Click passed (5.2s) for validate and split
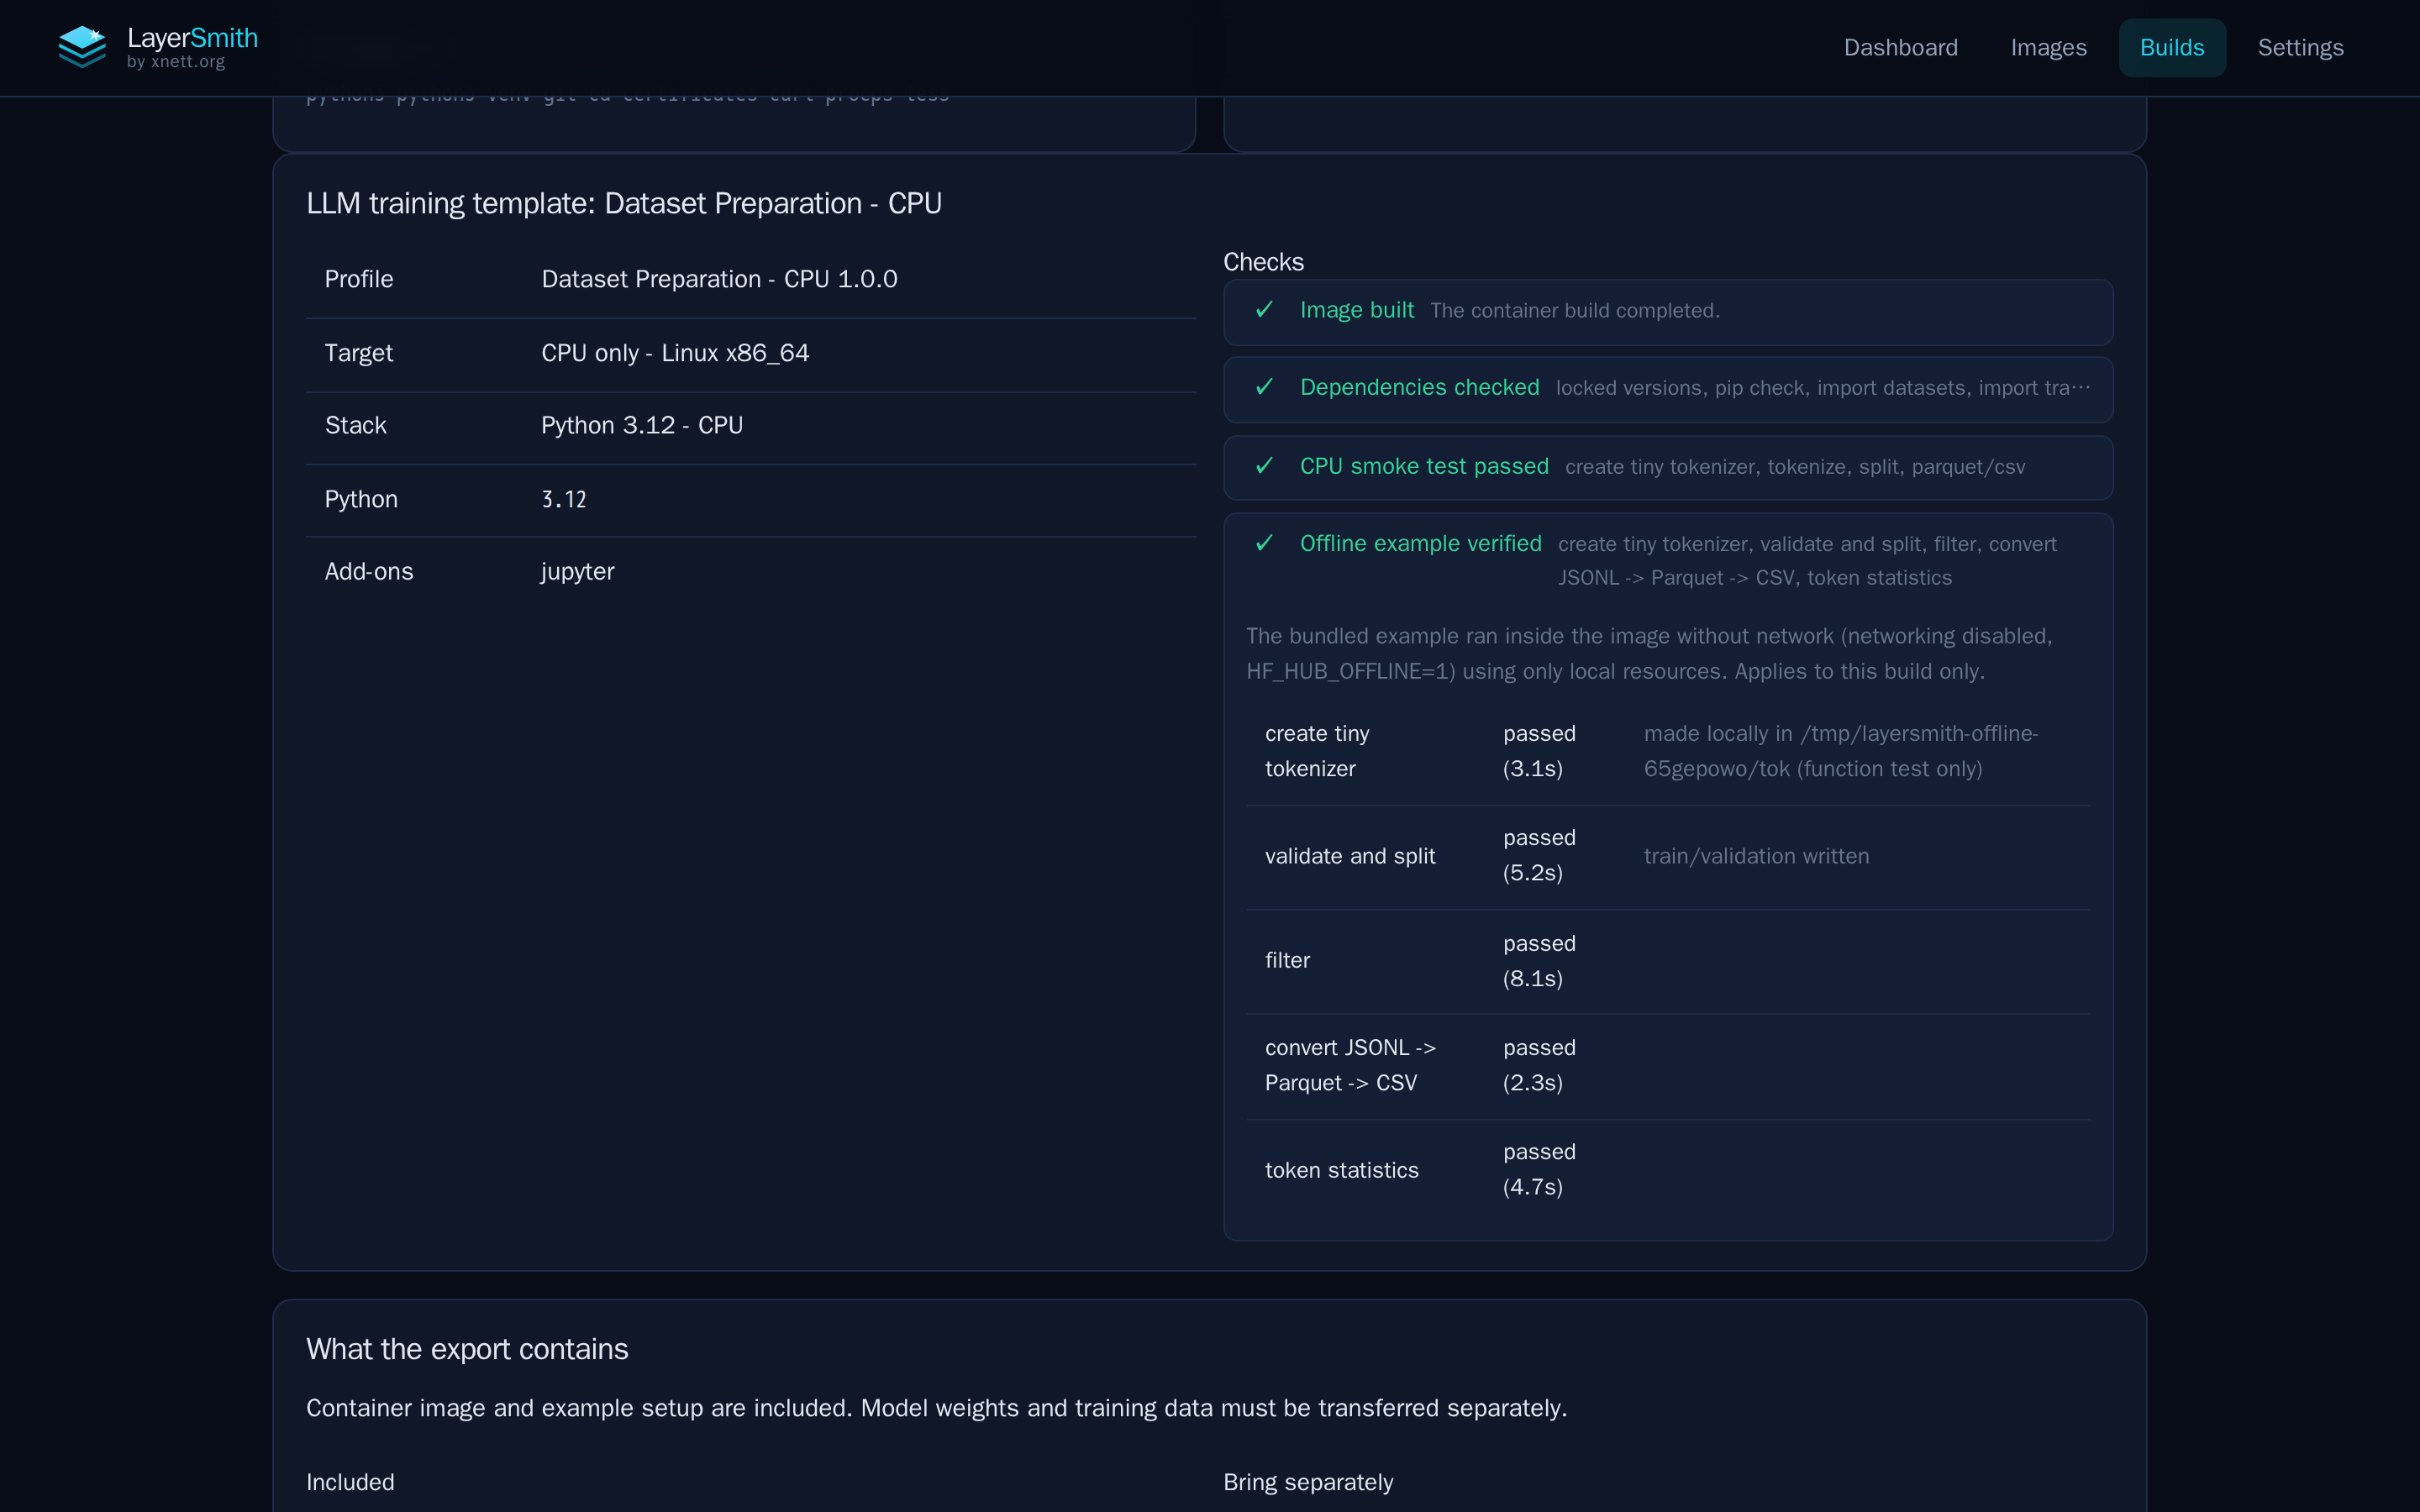The image size is (2420, 1512). (1539, 855)
